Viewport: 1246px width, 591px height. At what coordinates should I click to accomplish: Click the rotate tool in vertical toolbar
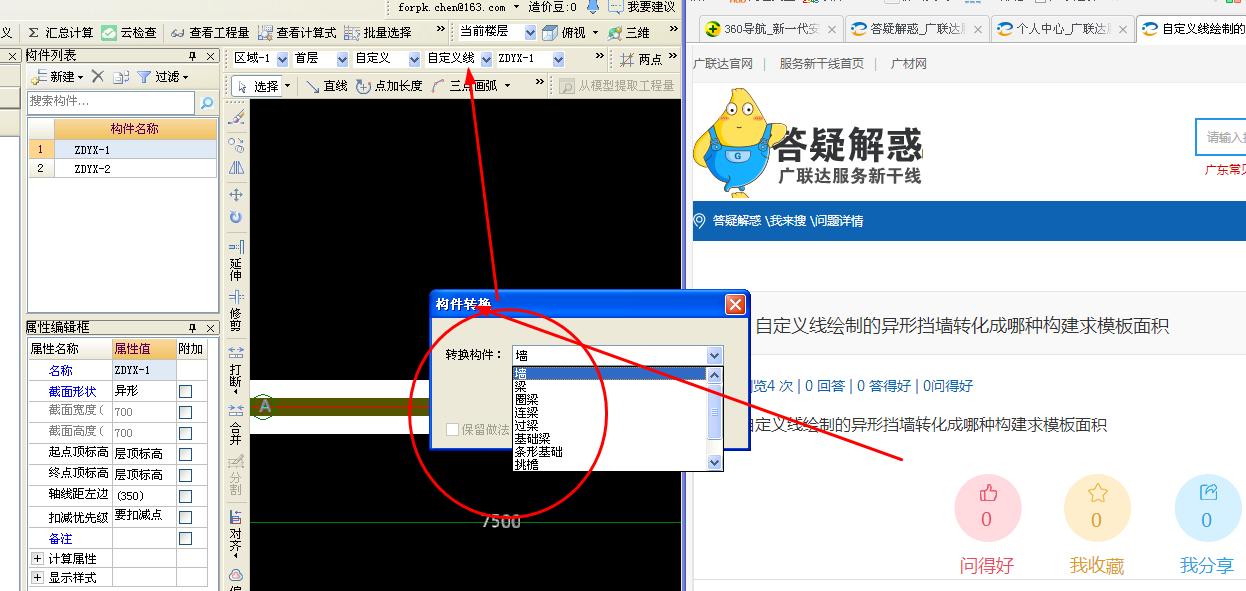tap(236, 217)
